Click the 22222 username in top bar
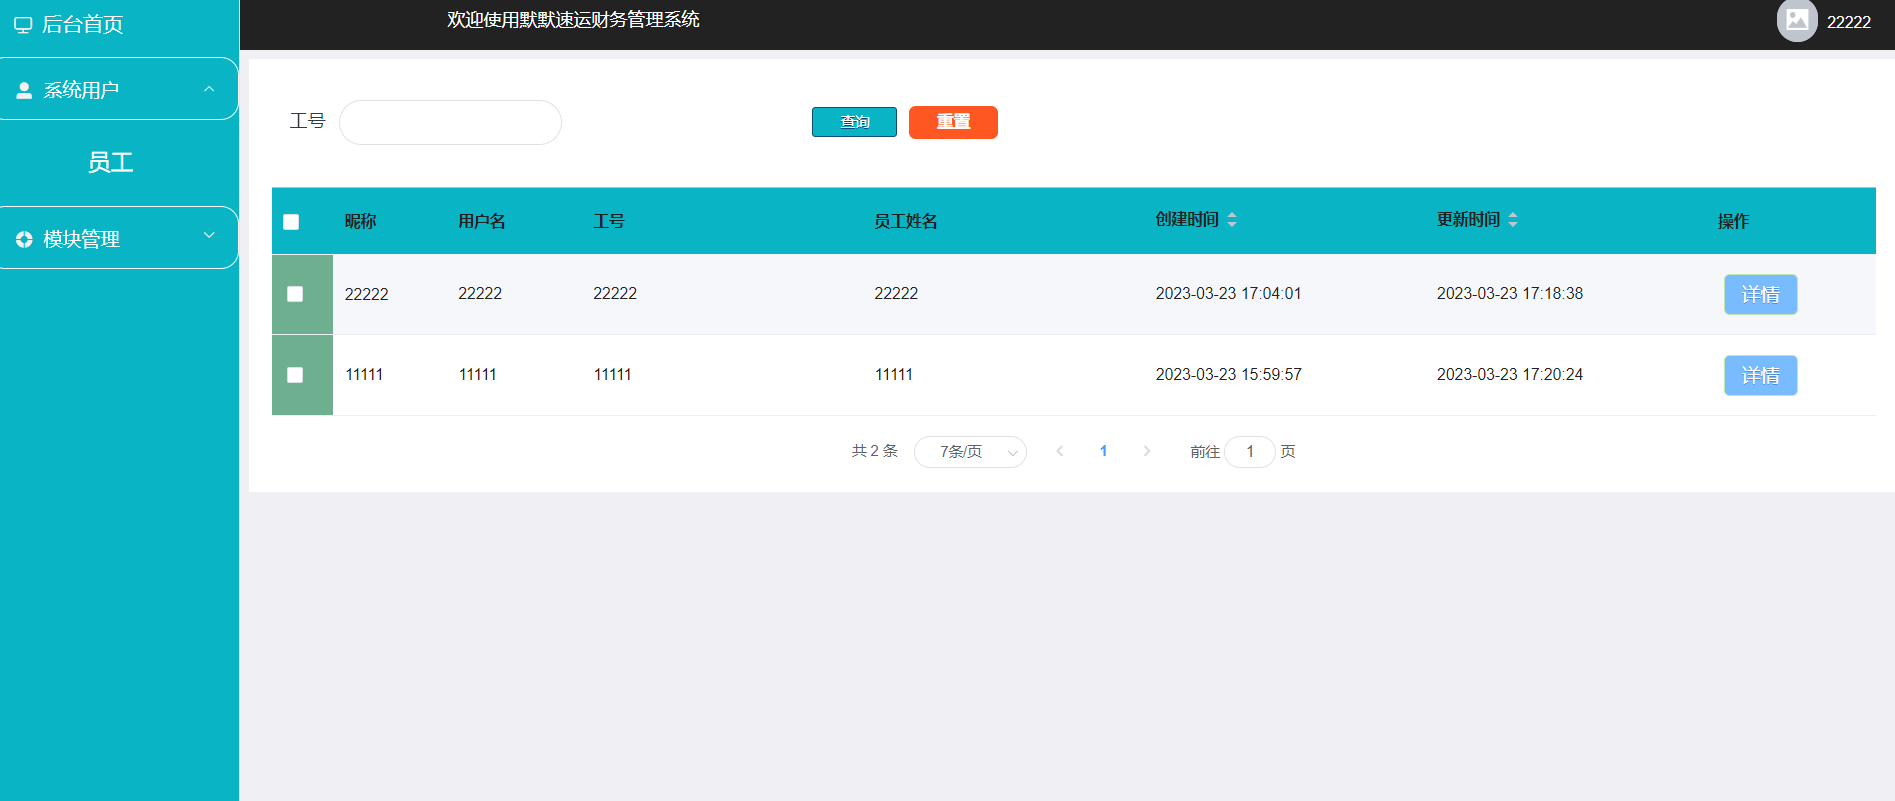 coord(1848,22)
